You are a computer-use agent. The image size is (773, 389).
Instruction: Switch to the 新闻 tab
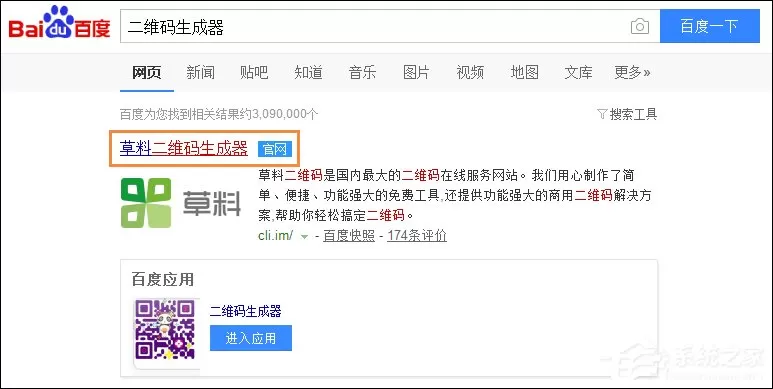click(x=200, y=72)
